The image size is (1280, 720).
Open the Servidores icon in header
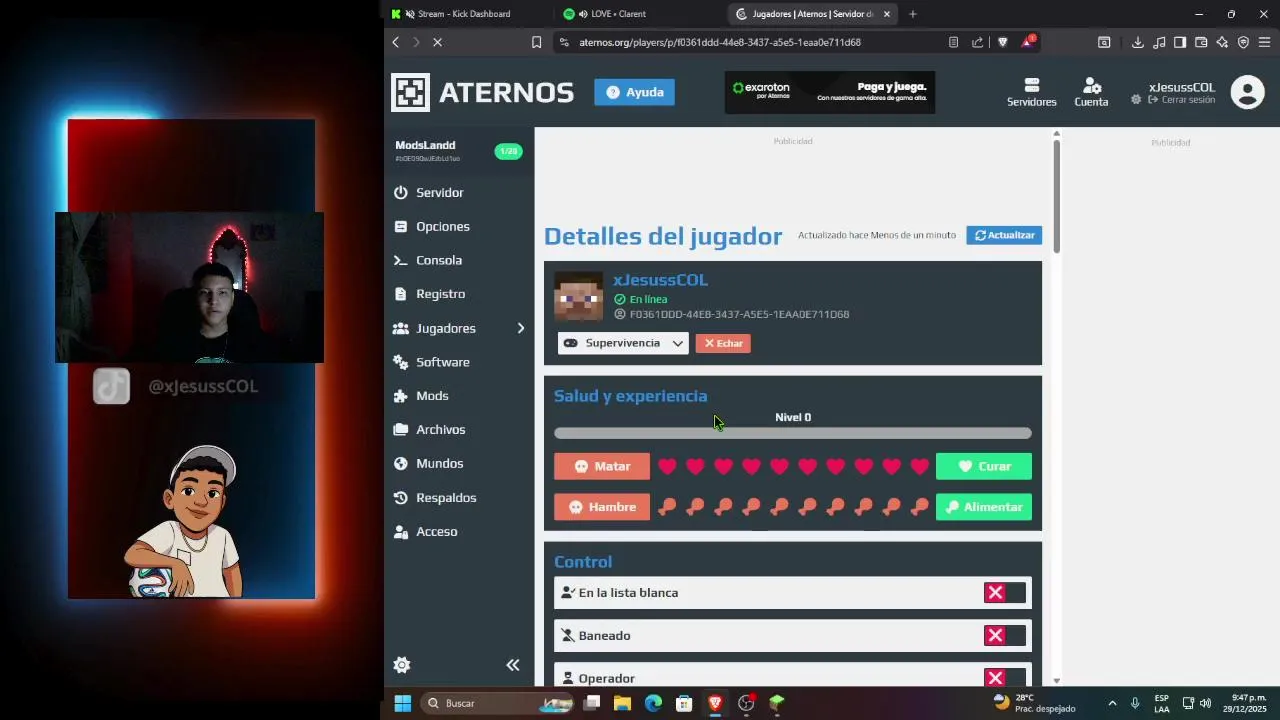click(x=1031, y=92)
